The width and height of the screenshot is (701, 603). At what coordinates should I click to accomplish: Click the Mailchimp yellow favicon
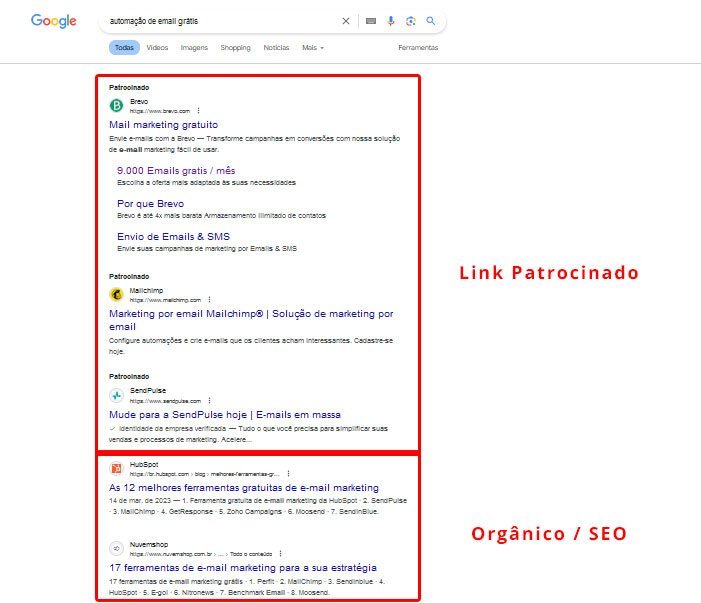(116, 294)
